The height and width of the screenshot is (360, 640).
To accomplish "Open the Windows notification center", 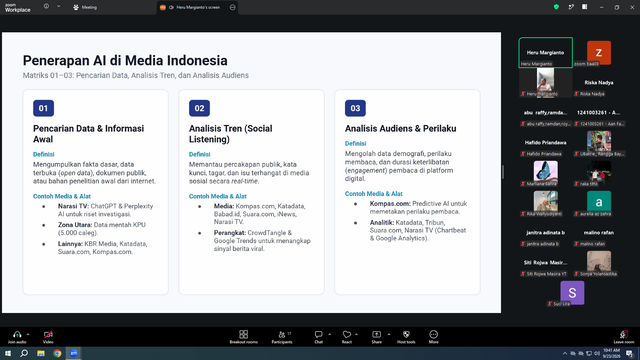I will pos(630,353).
